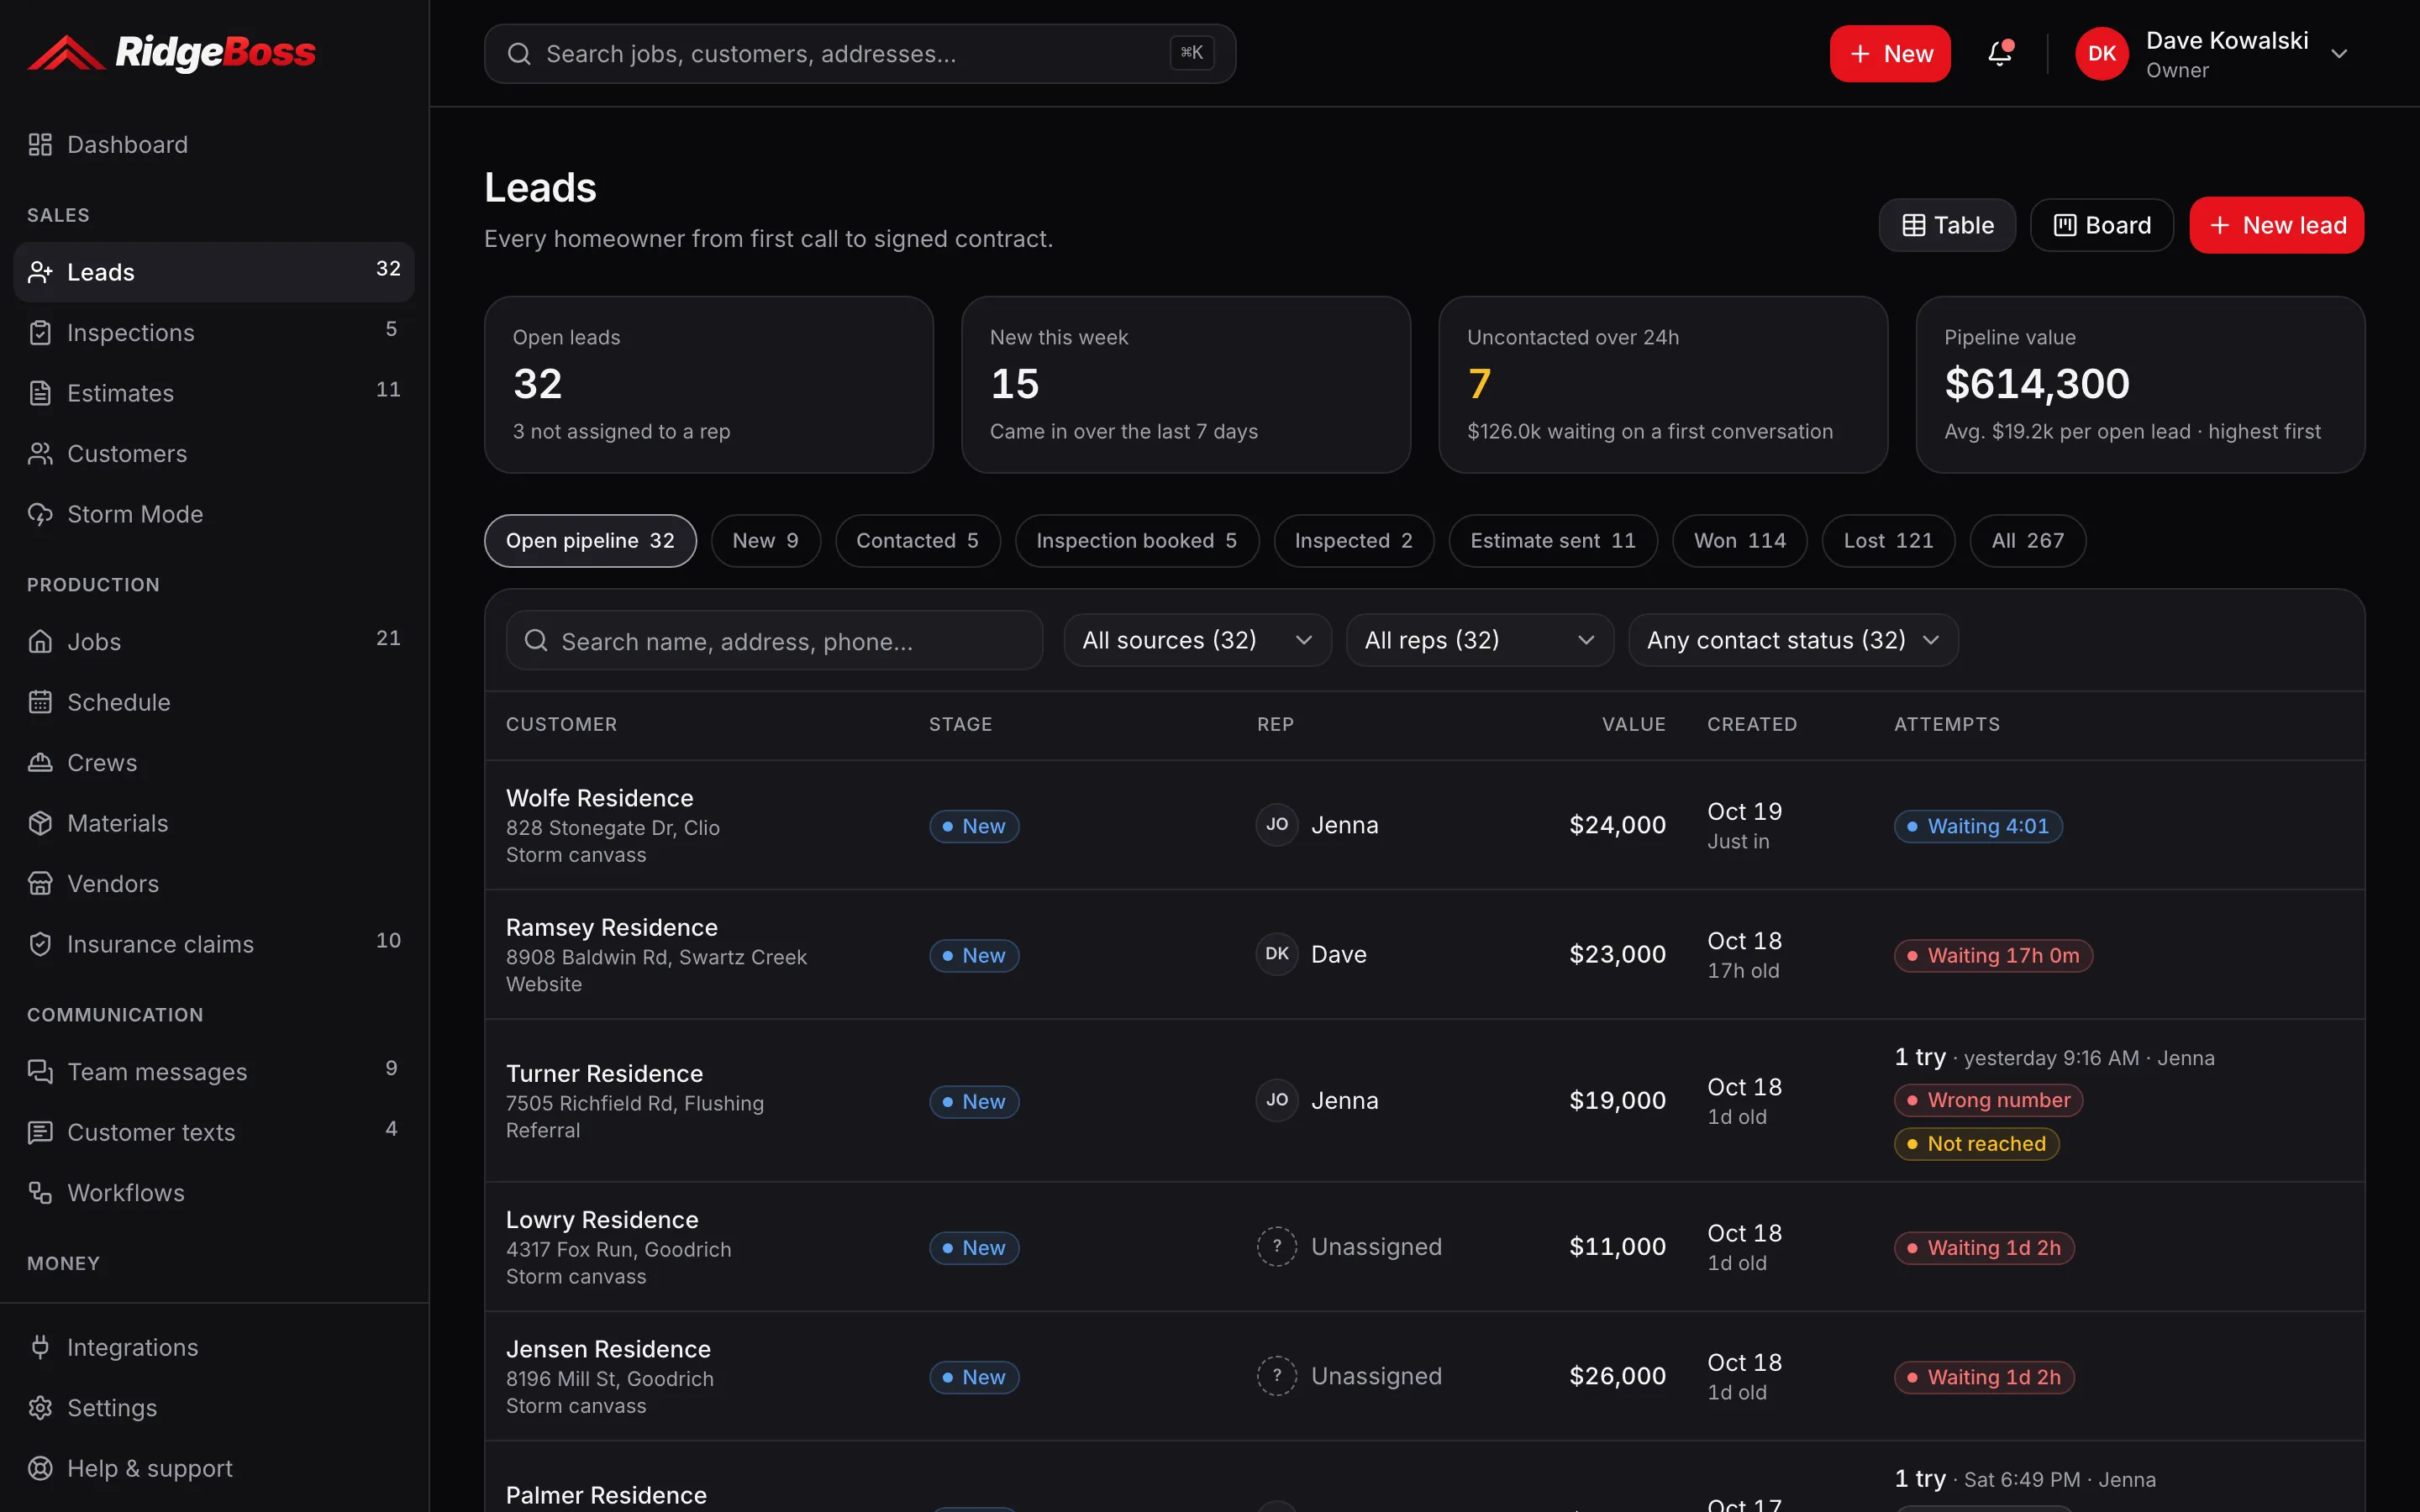Click the top bar New button

(1889, 54)
